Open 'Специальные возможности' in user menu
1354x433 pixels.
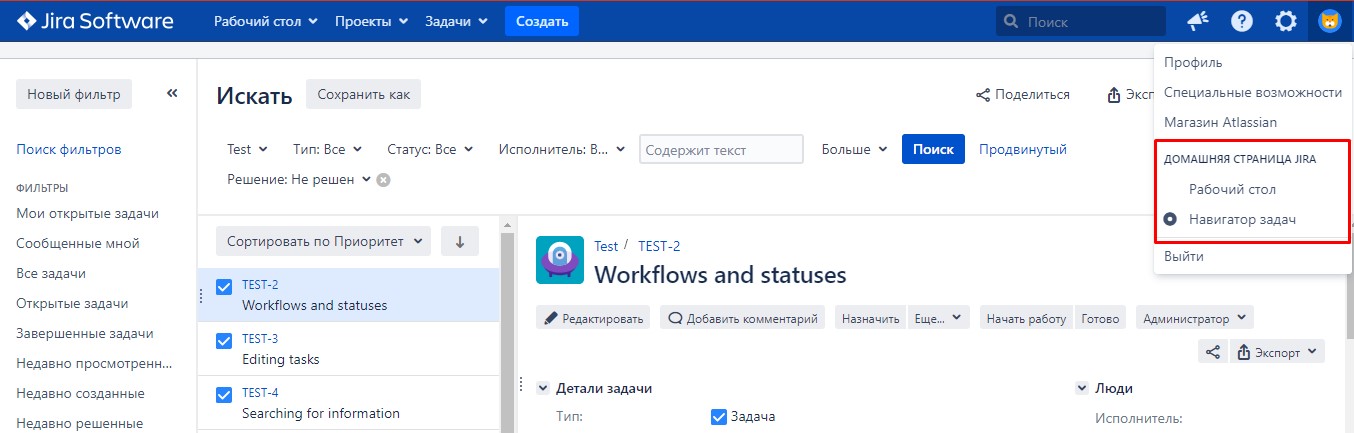click(1253, 92)
